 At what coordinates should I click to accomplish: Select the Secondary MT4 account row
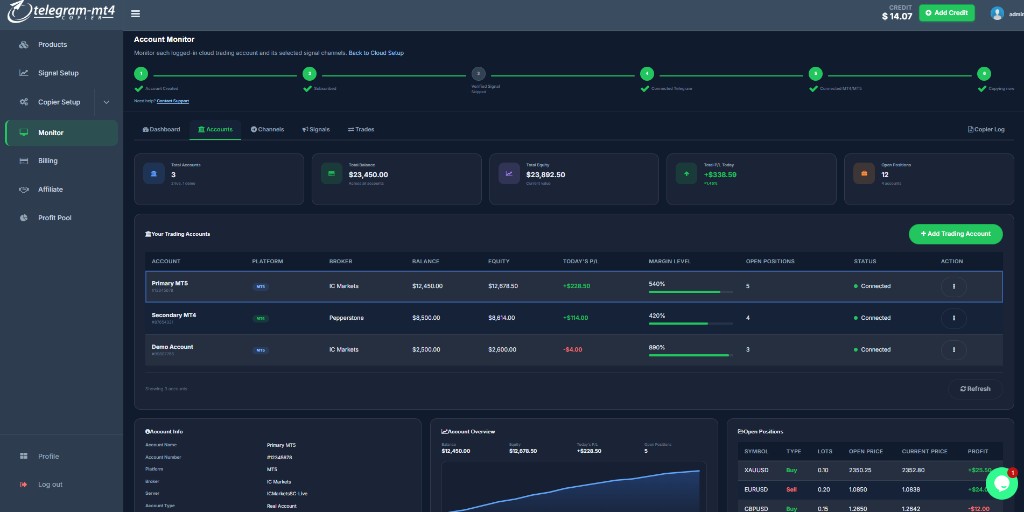(573, 318)
